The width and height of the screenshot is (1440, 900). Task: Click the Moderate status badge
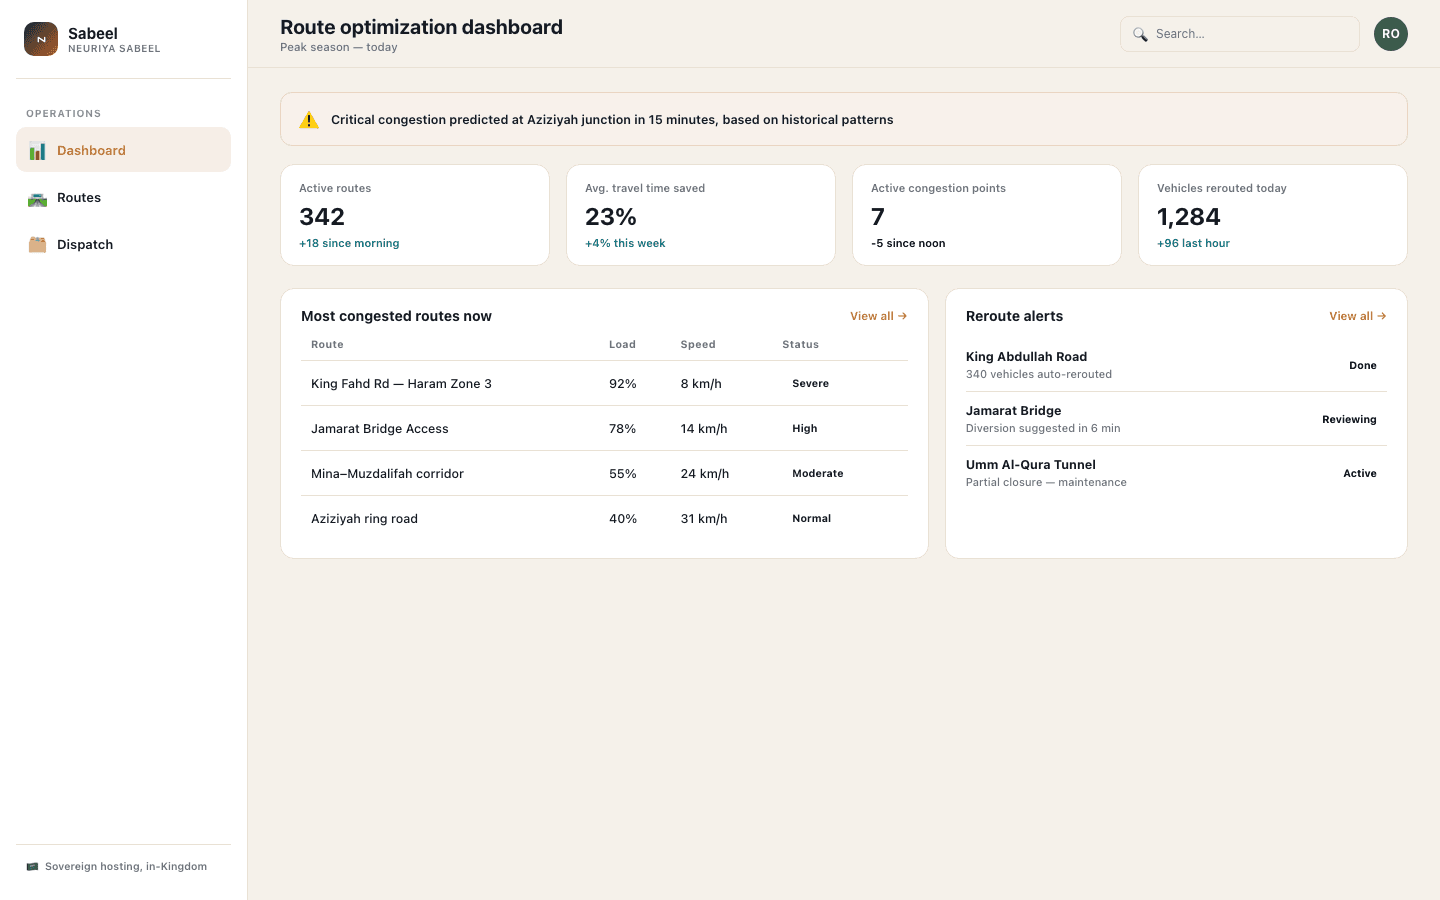tap(818, 474)
